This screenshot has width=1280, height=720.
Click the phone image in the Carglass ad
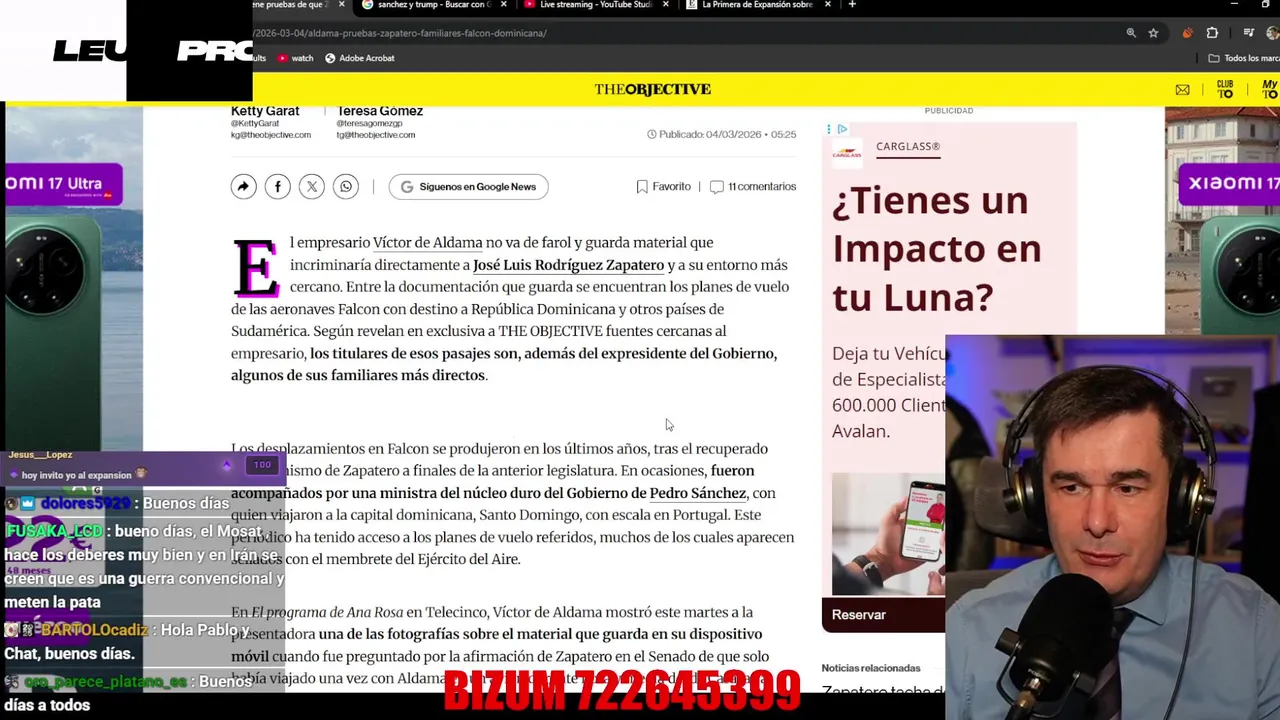[888, 533]
